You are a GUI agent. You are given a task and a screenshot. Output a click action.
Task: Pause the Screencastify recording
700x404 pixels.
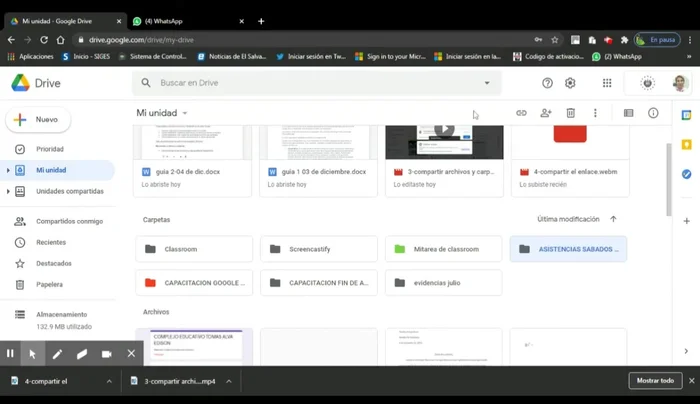[10, 353]
